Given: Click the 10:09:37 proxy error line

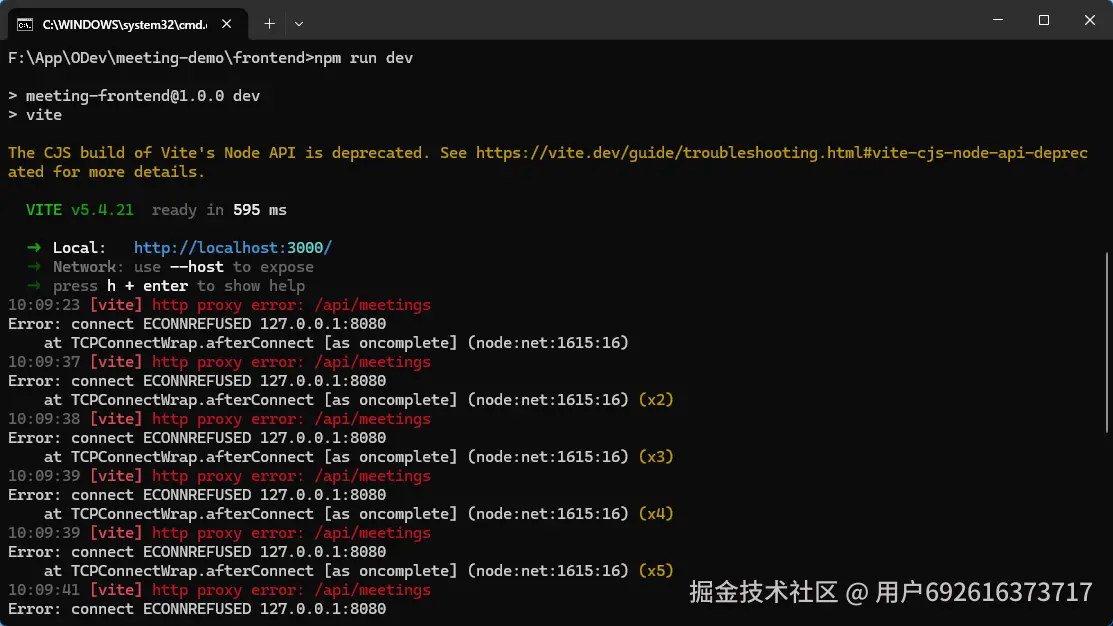Looking at the screenshot, I should (219, 362).
